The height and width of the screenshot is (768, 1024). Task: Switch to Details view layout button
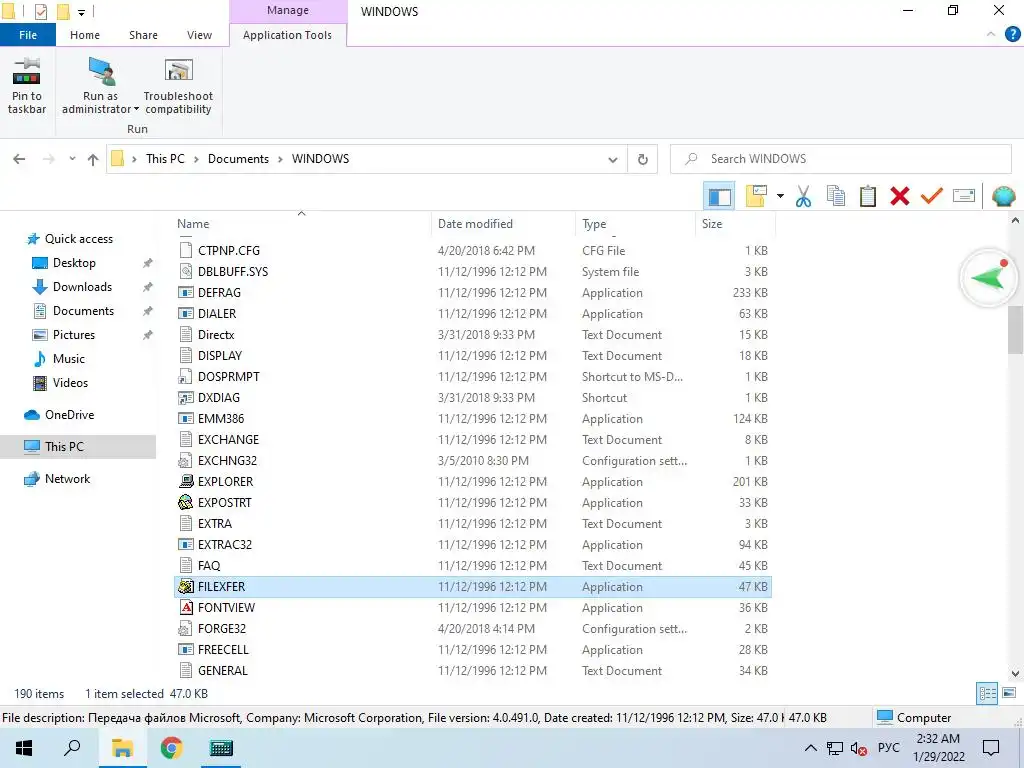(987, 694)
